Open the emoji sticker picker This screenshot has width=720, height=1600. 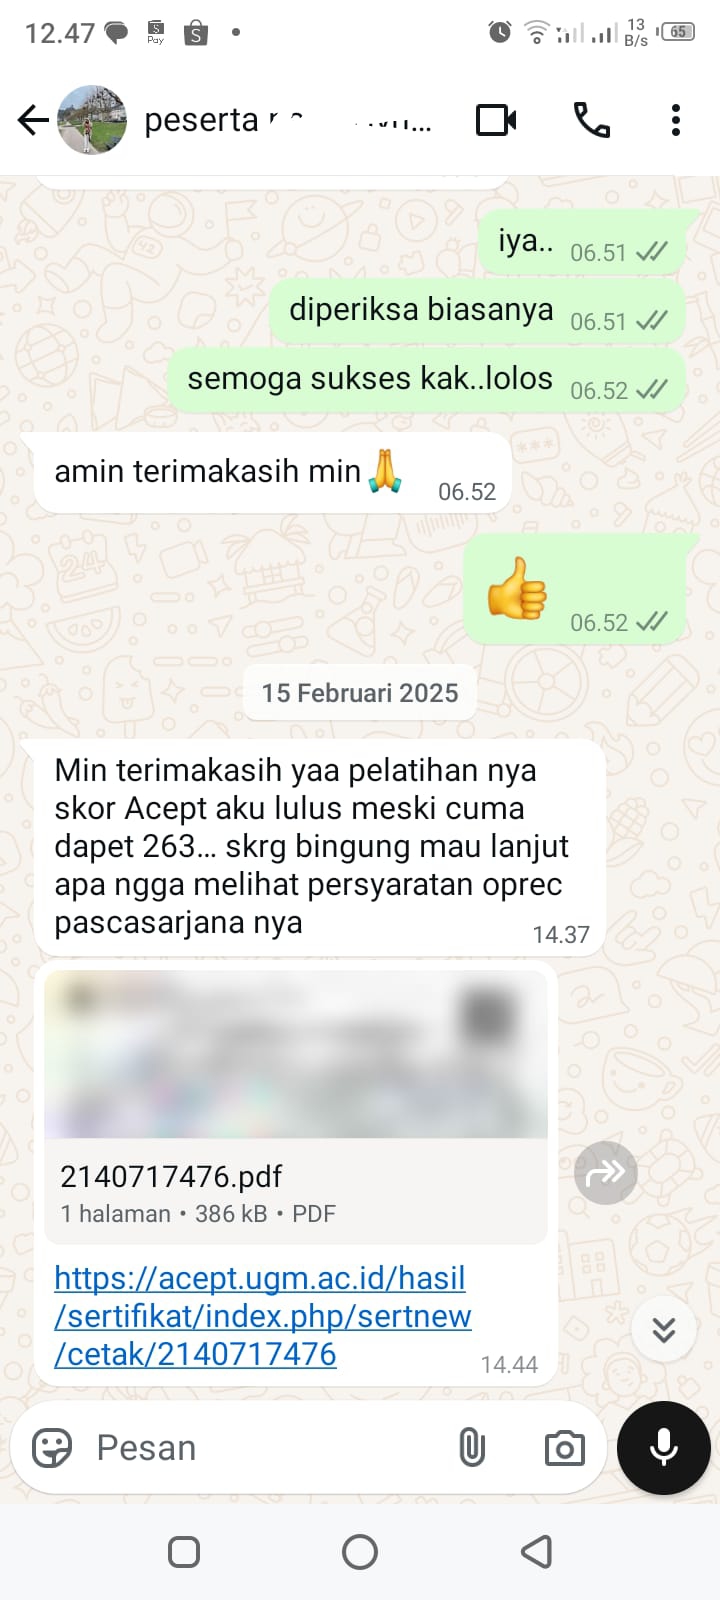pos(52,1447)
